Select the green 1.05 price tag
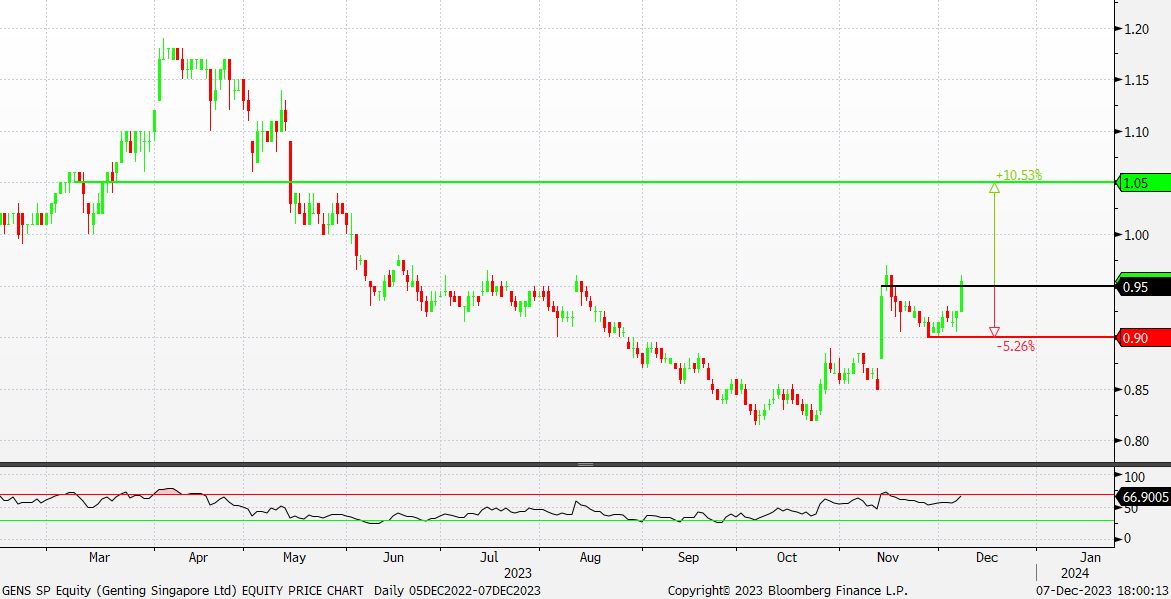The image size is (1171, 599). click(x=1143, y=183)
